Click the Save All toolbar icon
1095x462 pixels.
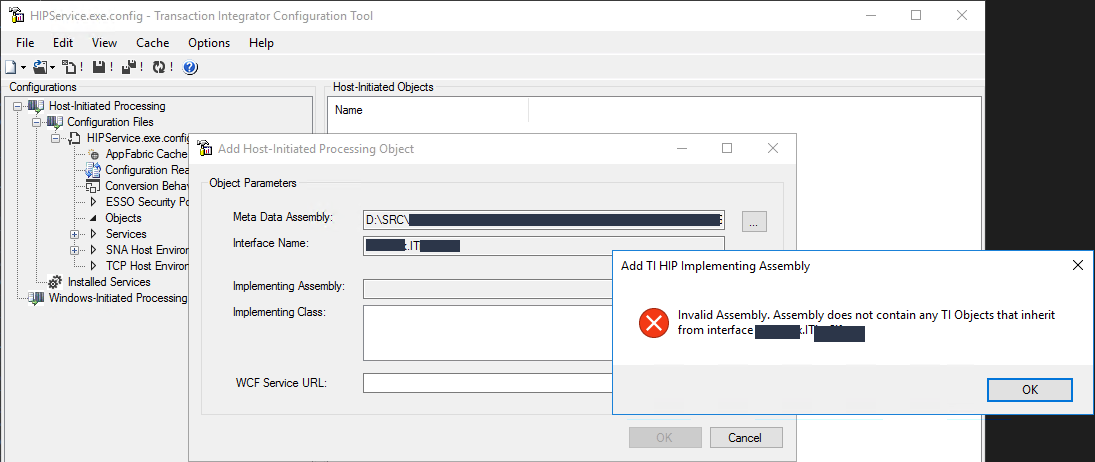click(x=129, y=67)
